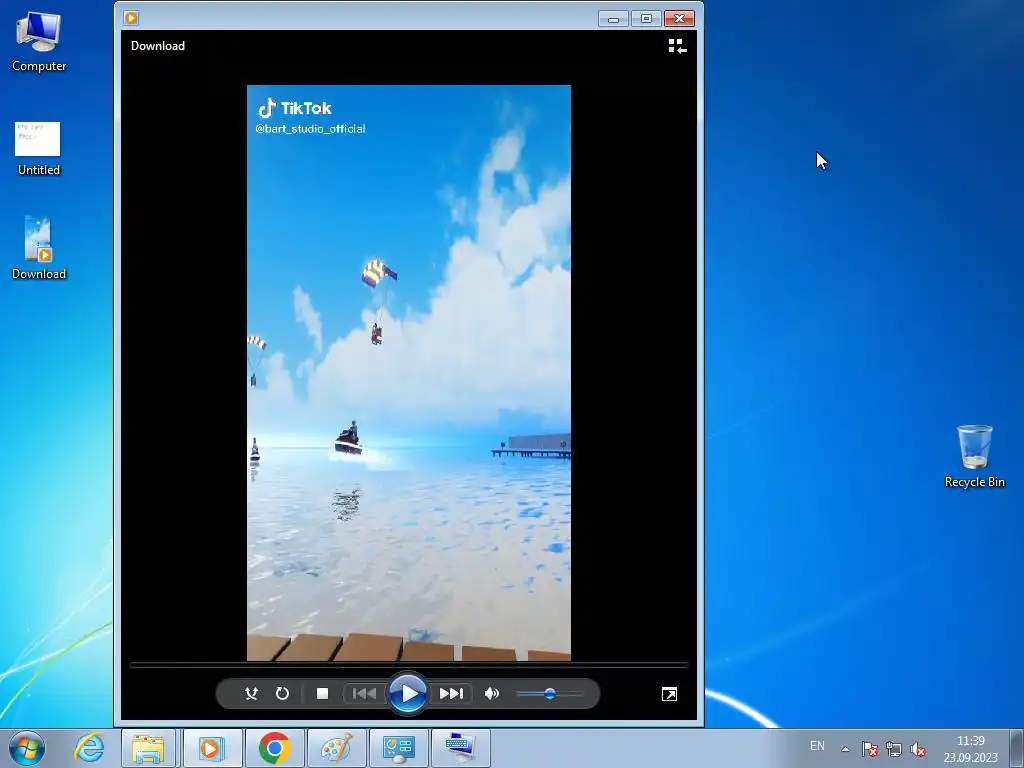1024x768 pixels.
Task: Toggle repeat in Windows Media Player
Action: [x=282, y=694]
